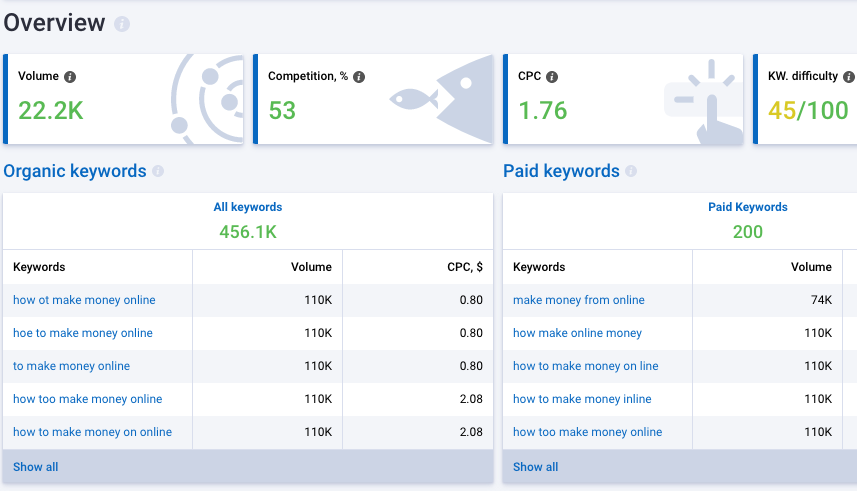Viewport: 857px width, 491px height.
Task: Open keyword 'to make money online'
Action: (72, 366)
